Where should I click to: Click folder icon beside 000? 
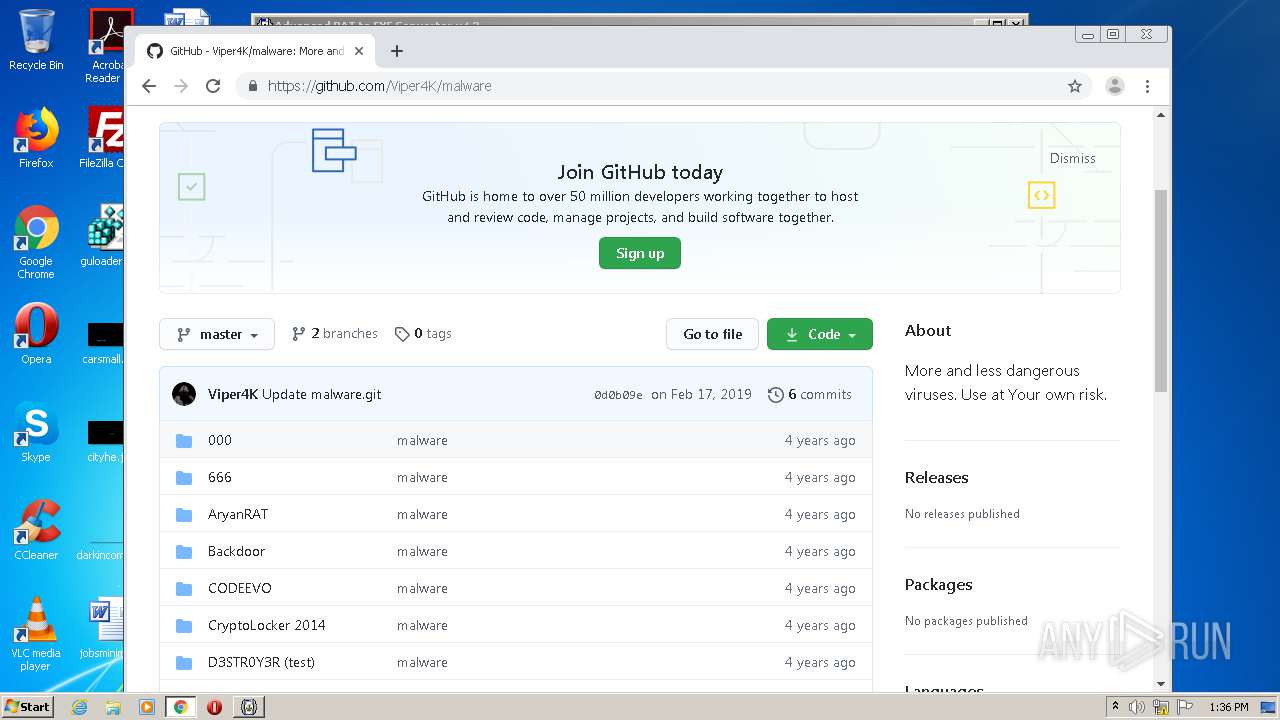click(184, 440)
